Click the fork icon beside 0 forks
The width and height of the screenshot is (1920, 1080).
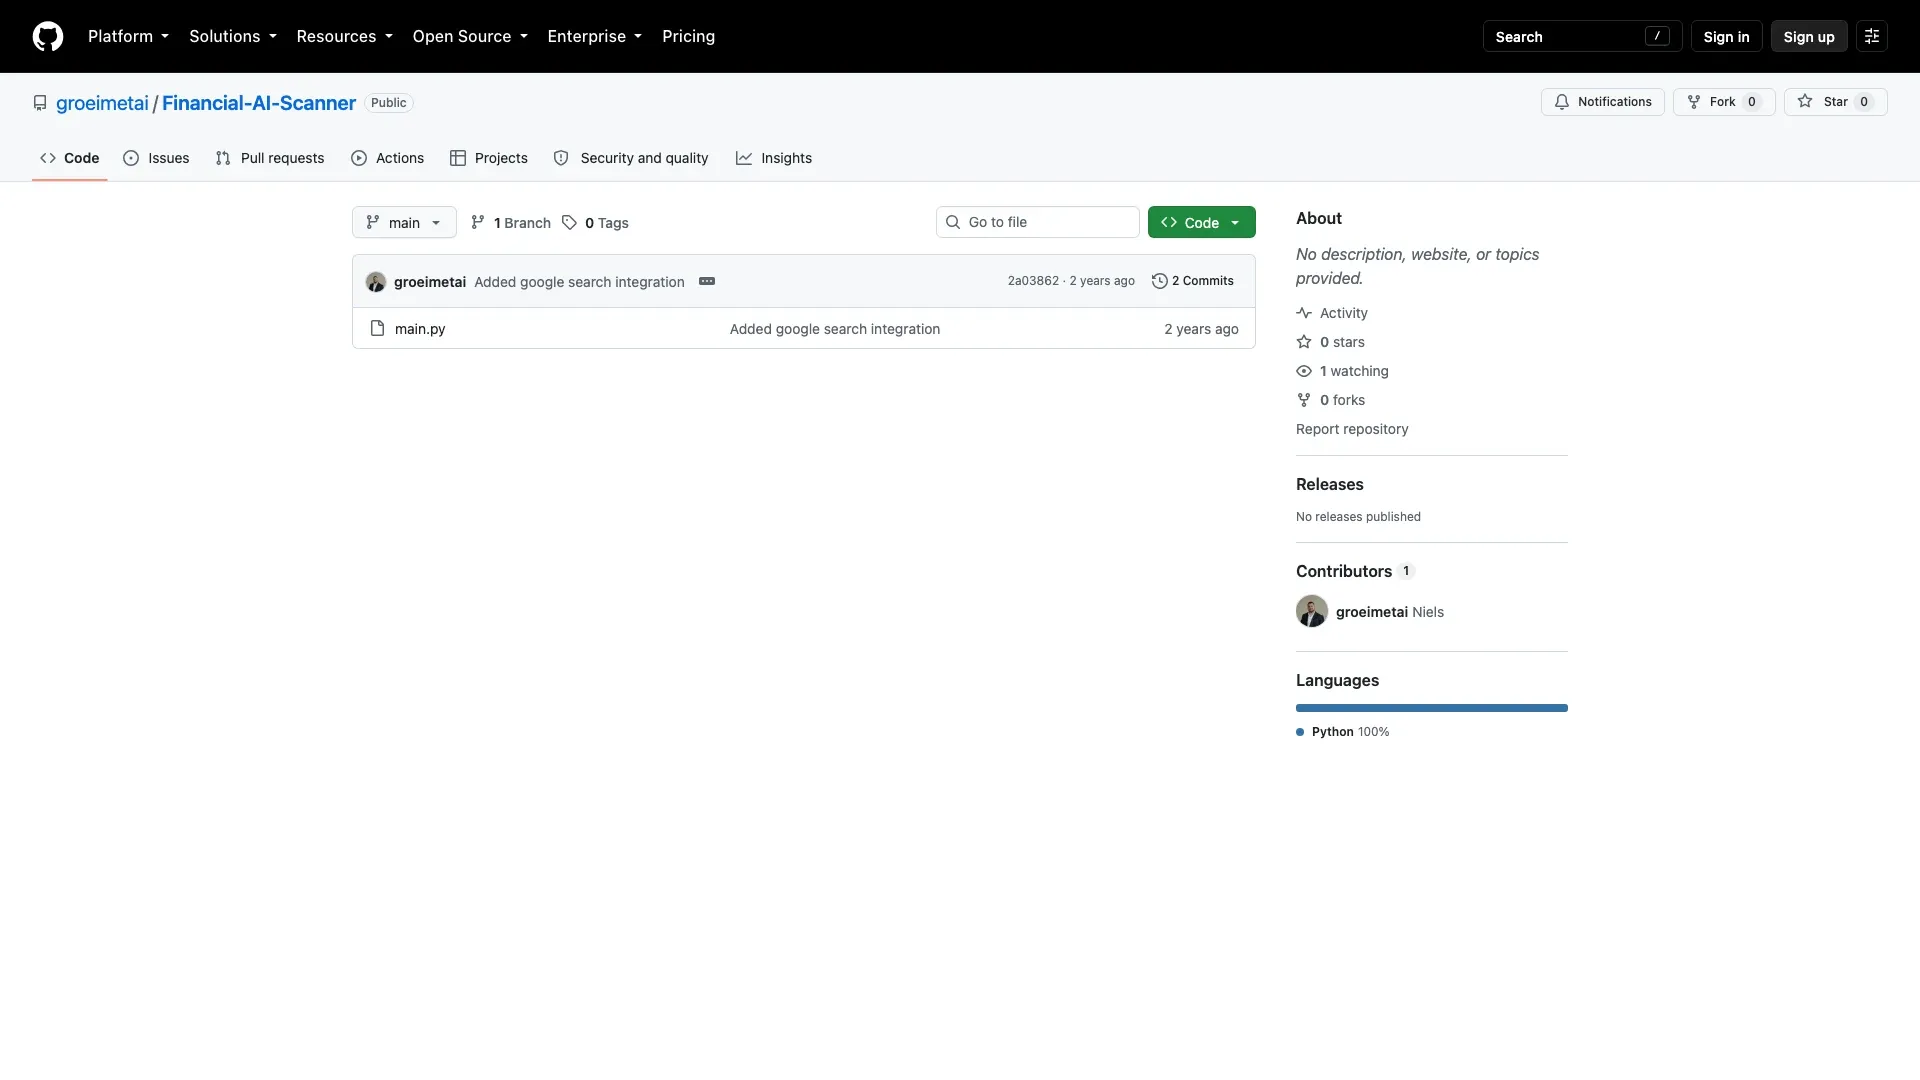click(1304, 400)
